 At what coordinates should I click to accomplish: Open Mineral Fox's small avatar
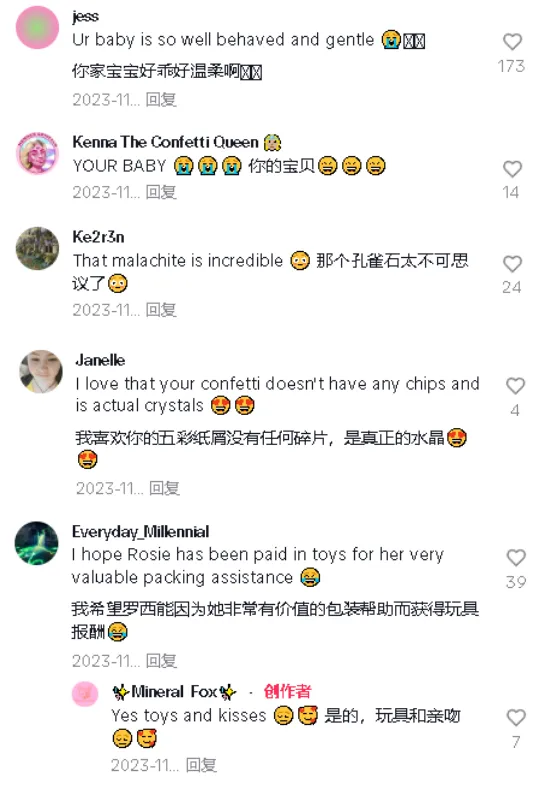[85, 694]
